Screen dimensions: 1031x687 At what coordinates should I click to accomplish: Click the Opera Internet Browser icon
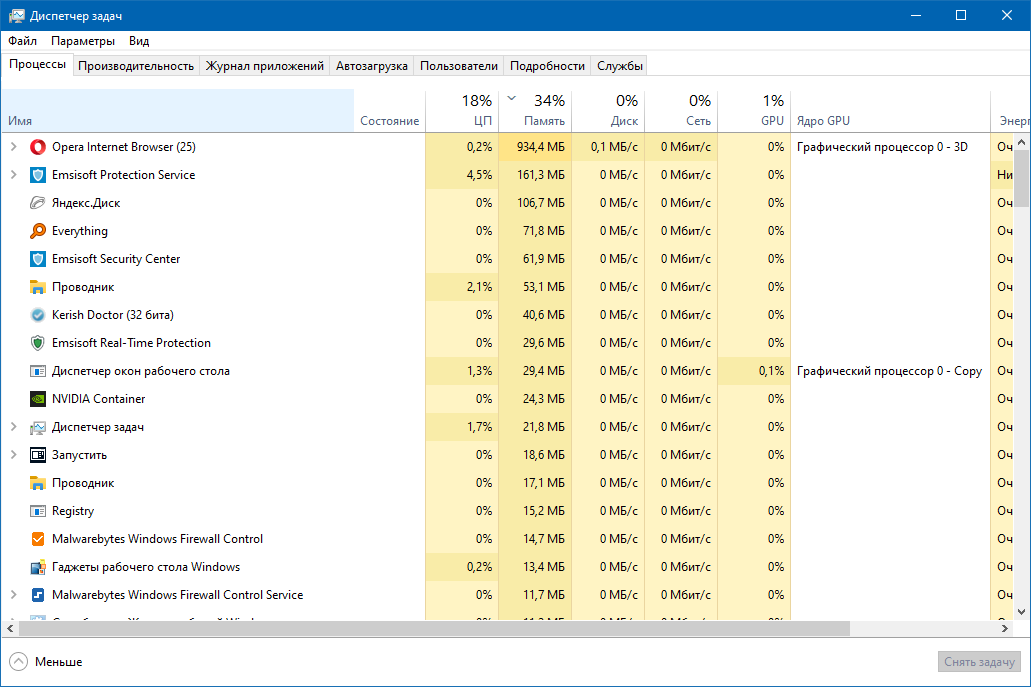[x=38, y=147]
